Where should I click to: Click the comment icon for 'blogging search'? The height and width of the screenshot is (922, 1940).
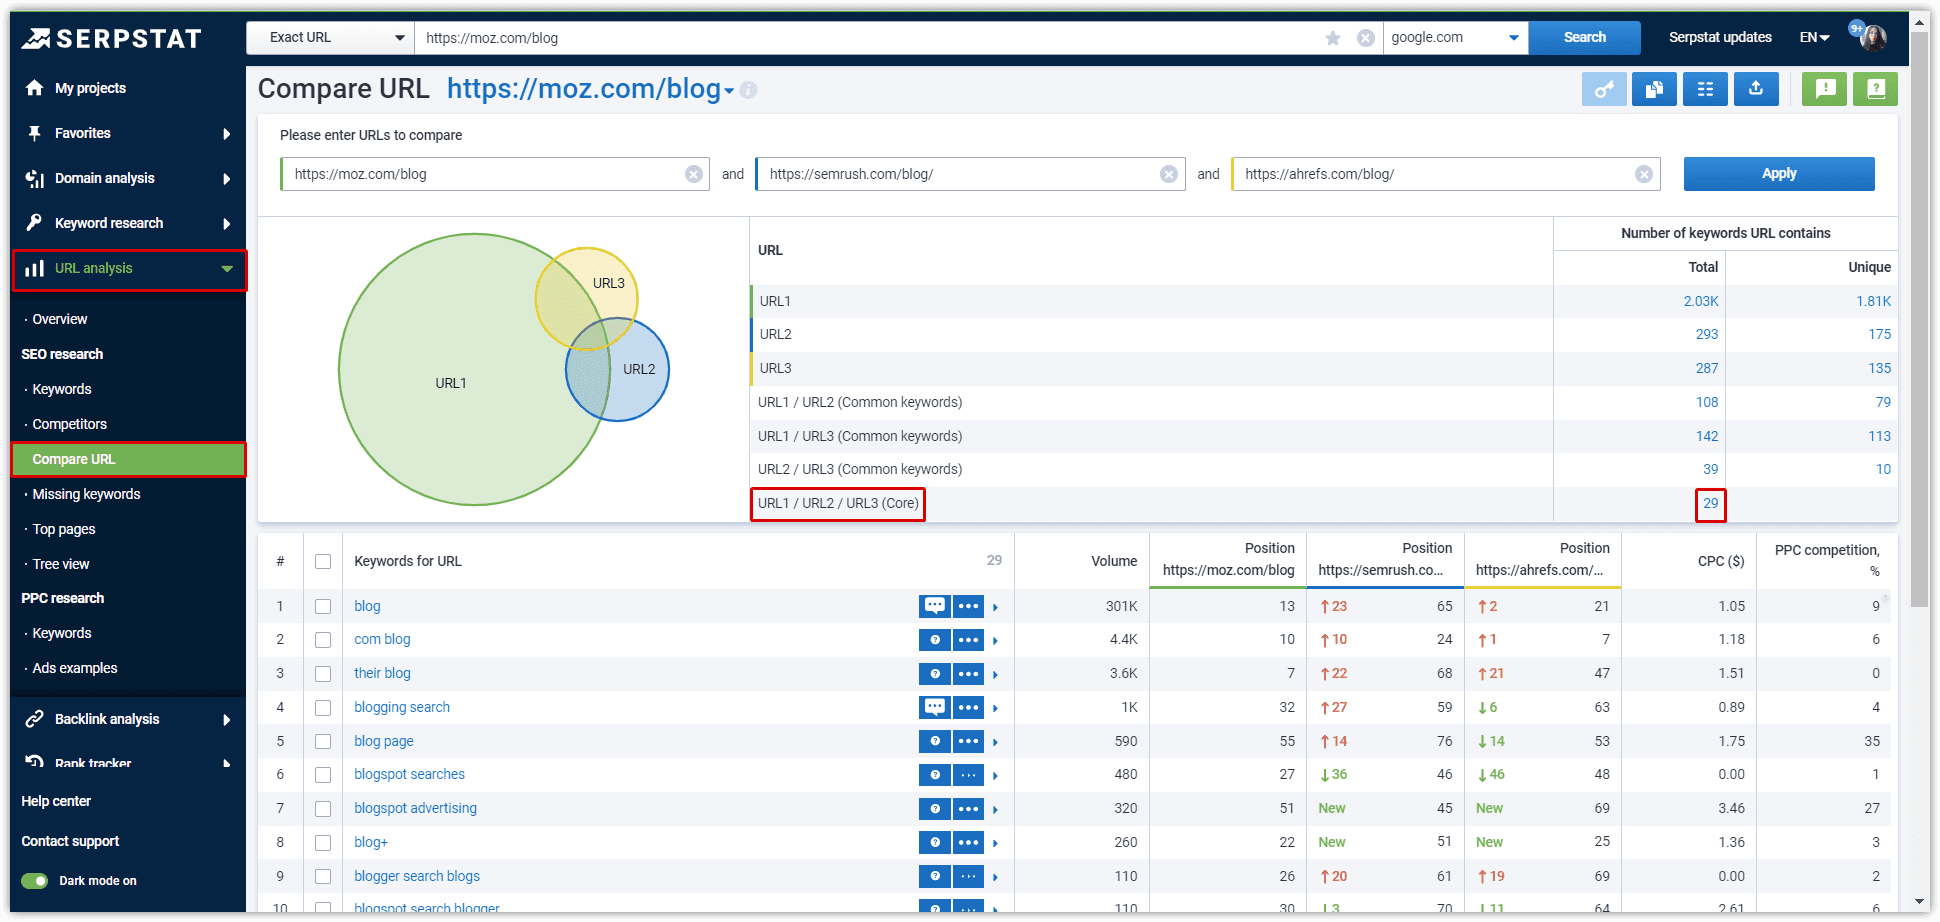click(x=934, y=708)
